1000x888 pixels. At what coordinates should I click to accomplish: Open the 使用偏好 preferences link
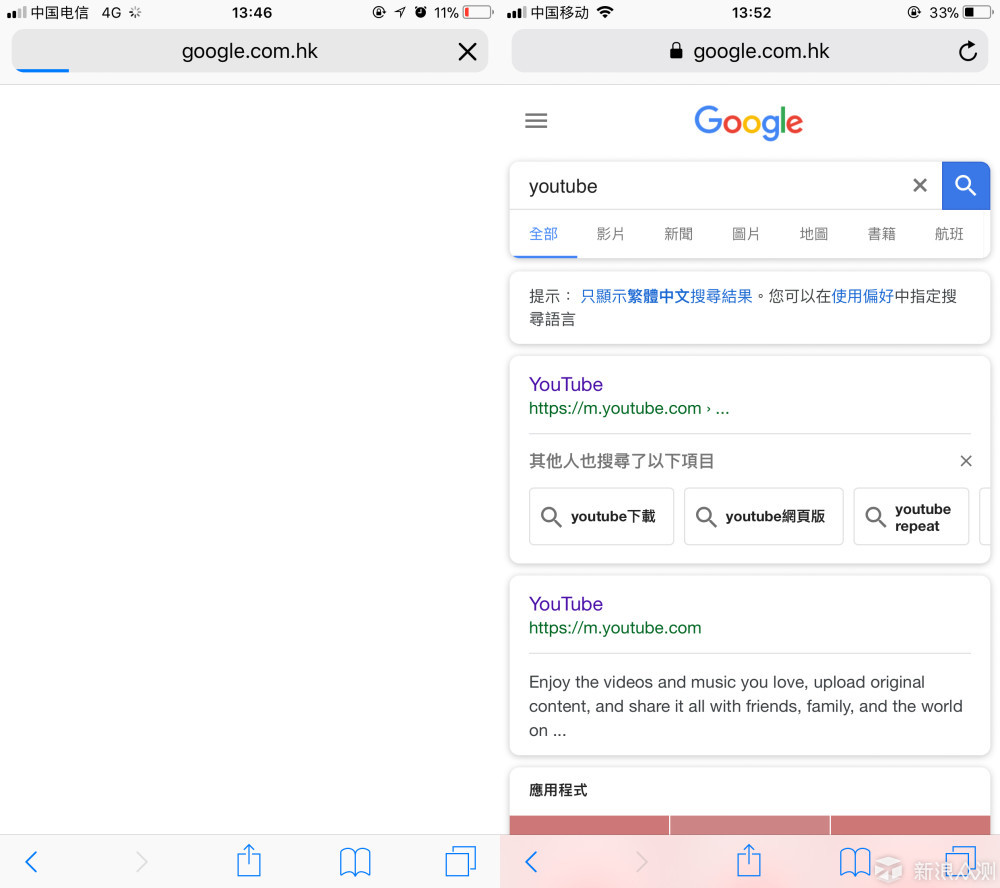point(862,296)
